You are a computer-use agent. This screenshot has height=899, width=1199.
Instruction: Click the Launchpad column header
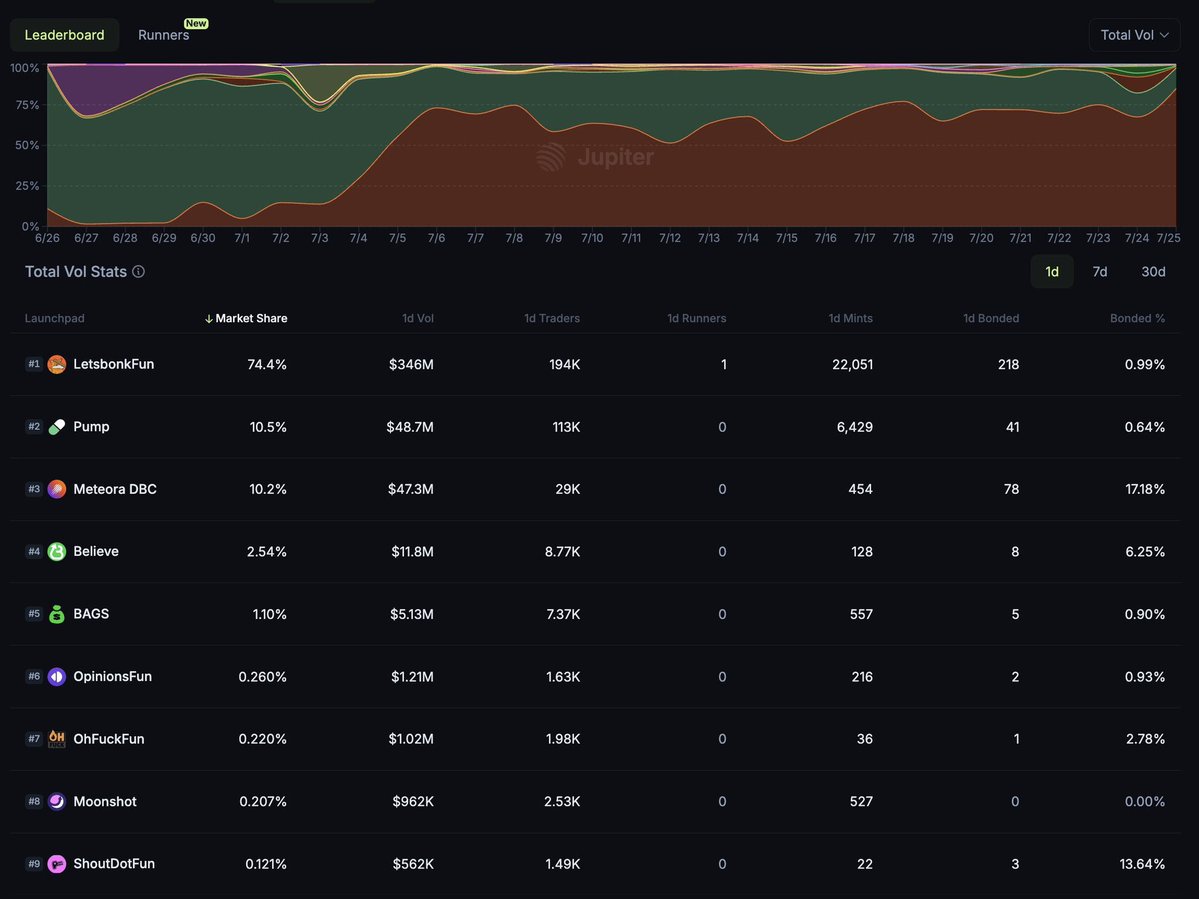coord(54,319)
